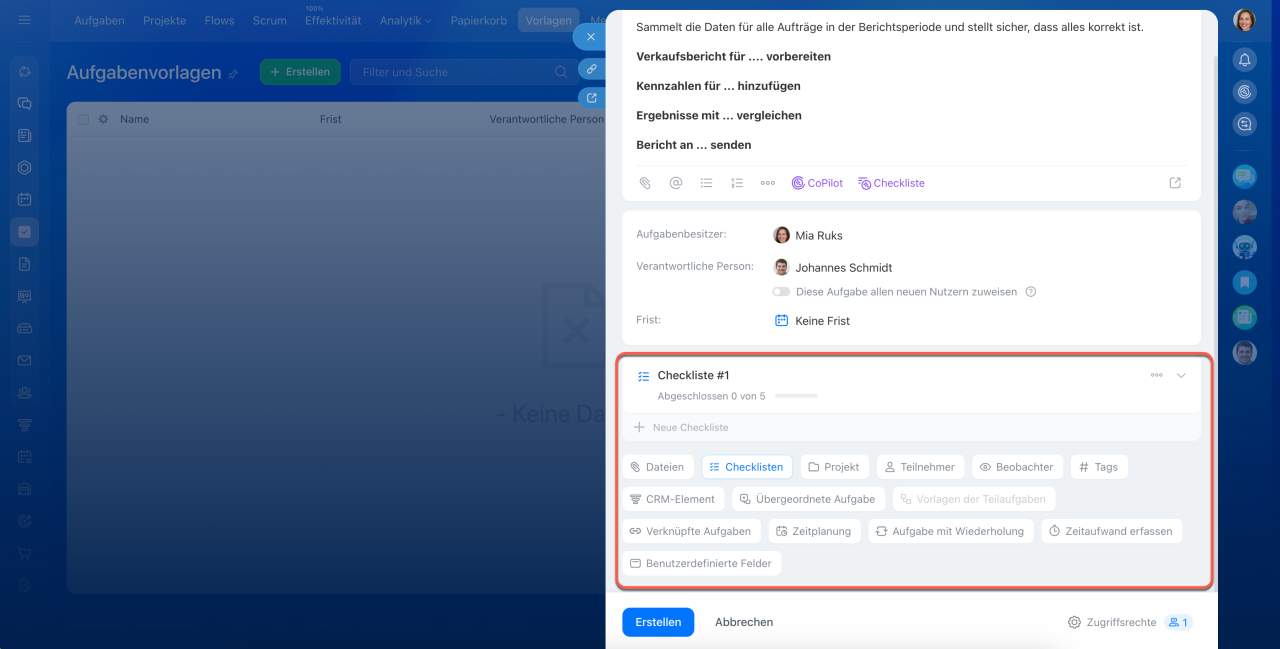Select the Beobachter section chip
Viewport: 1280px width, 649px height.
click(1016, 467)
